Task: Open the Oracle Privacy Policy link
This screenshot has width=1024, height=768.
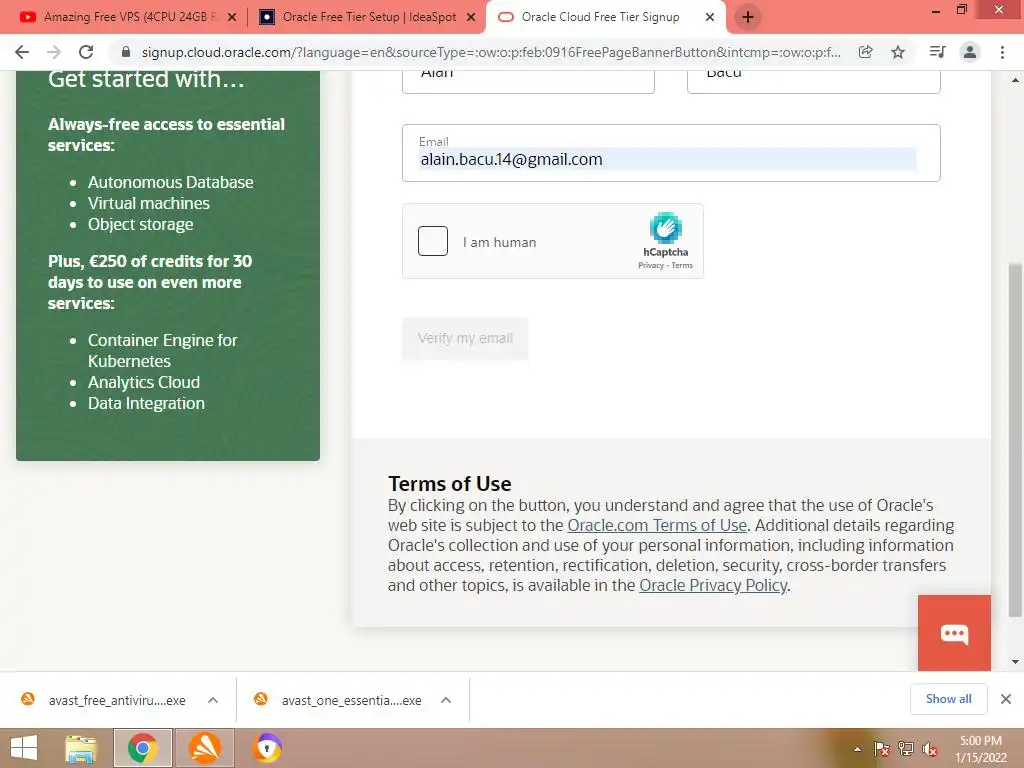Action: [x=712, y=586]
